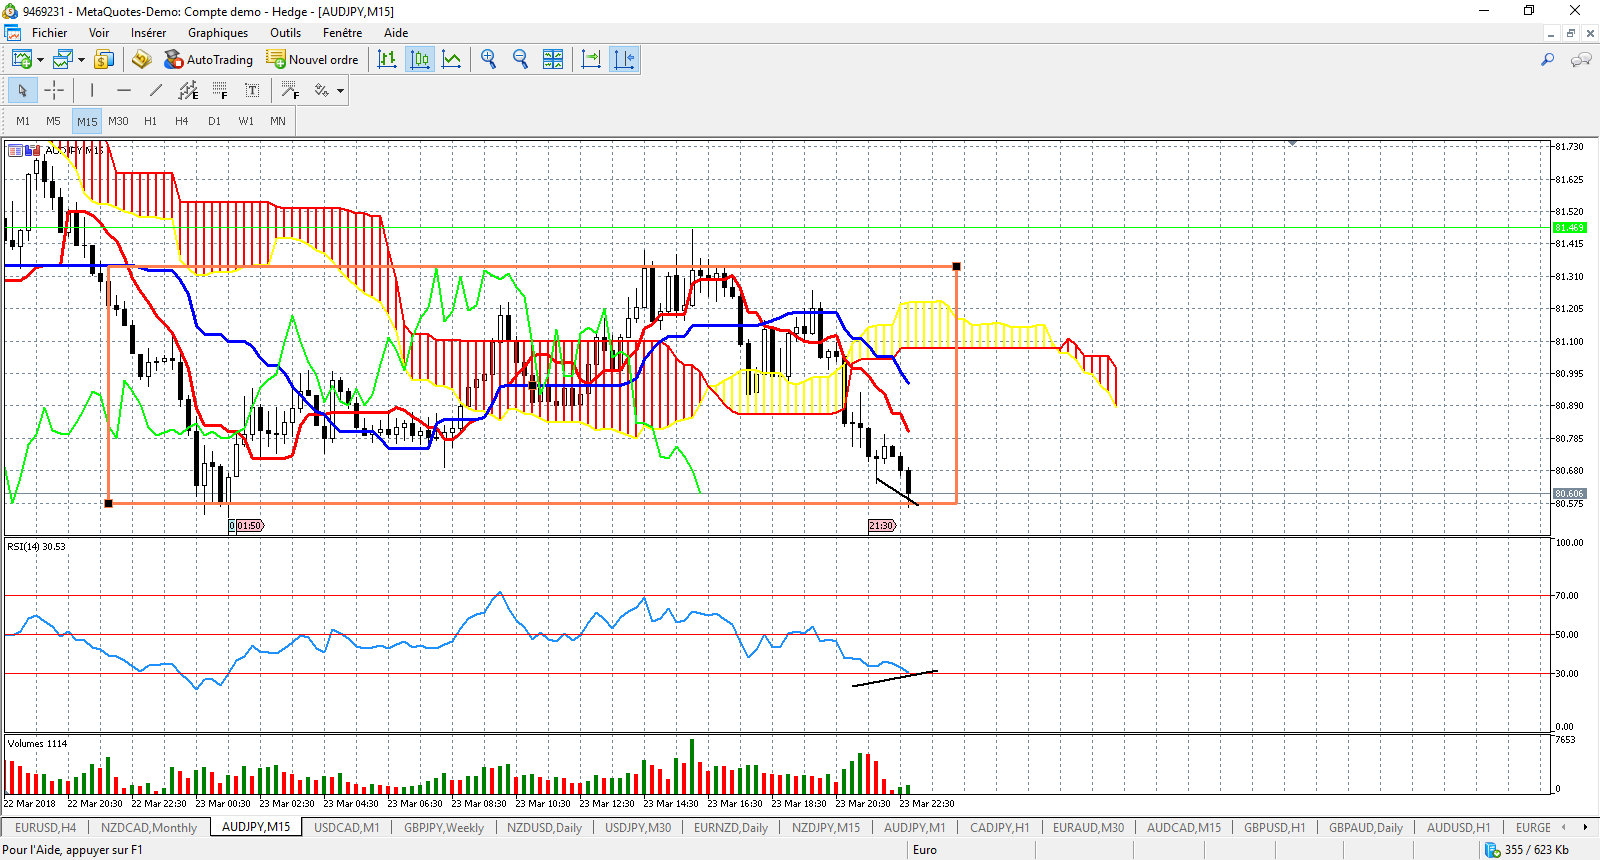1600x860 pixels.
Task: Open the search magnifier at top right
Action: pyautogui.click(x=1548, y=60)
